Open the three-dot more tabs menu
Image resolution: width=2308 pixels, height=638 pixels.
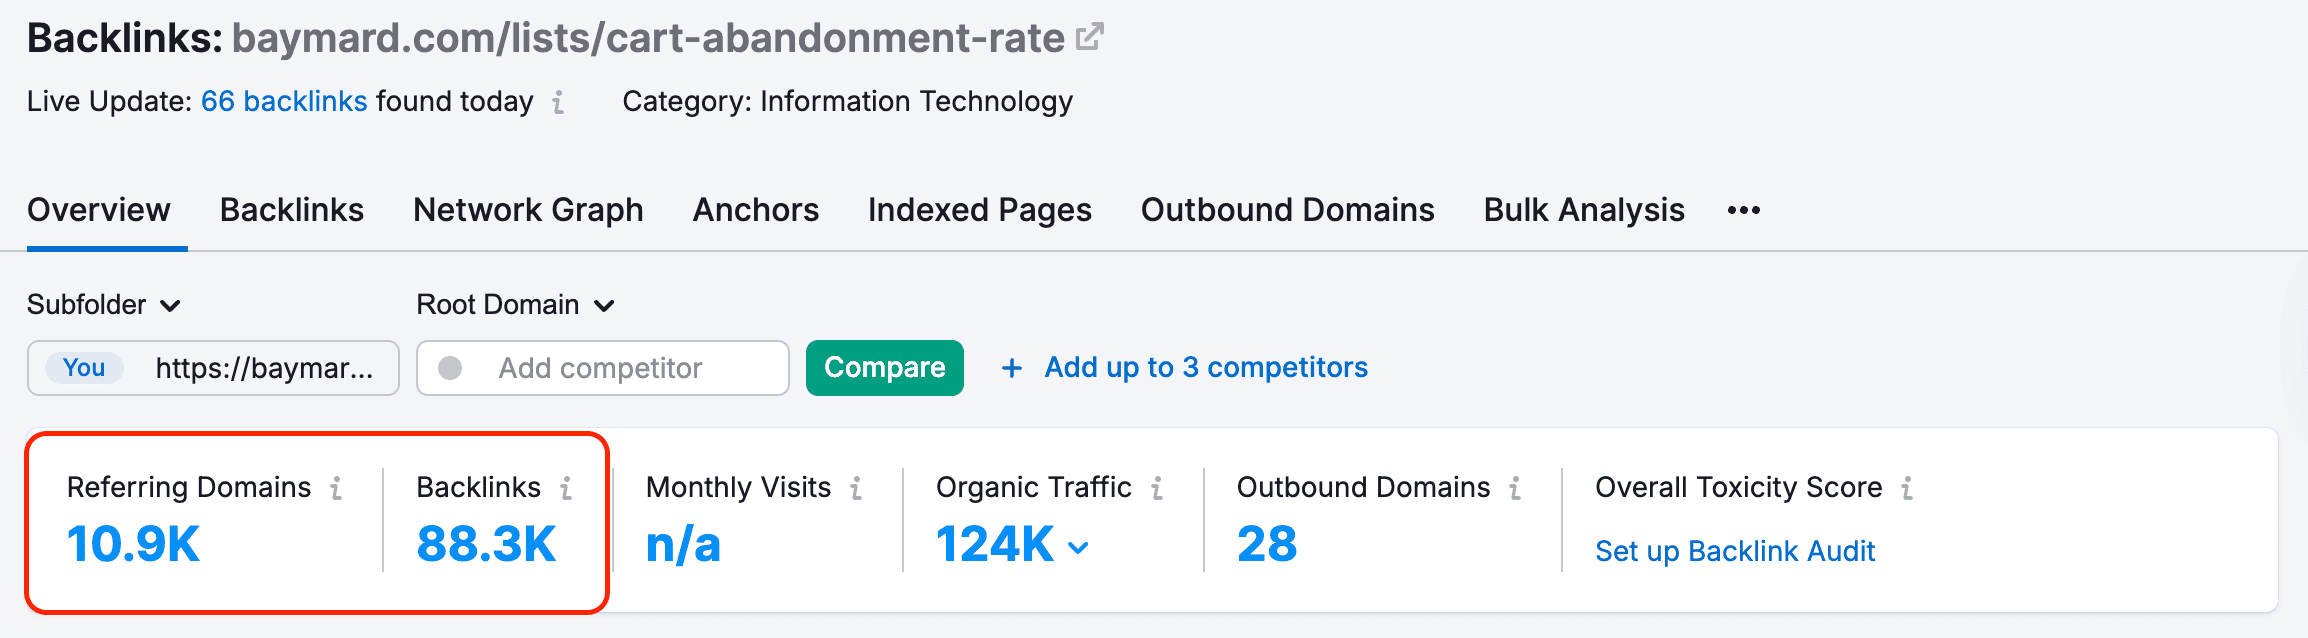coord(1744,210)
